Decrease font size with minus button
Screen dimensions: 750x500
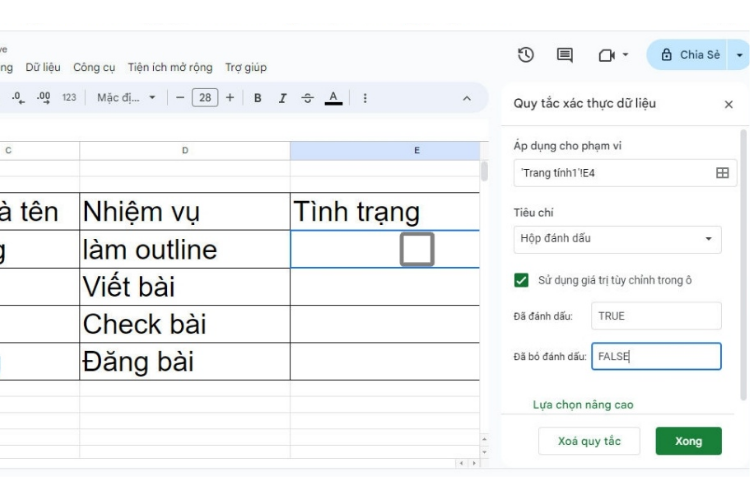(180, 98)
